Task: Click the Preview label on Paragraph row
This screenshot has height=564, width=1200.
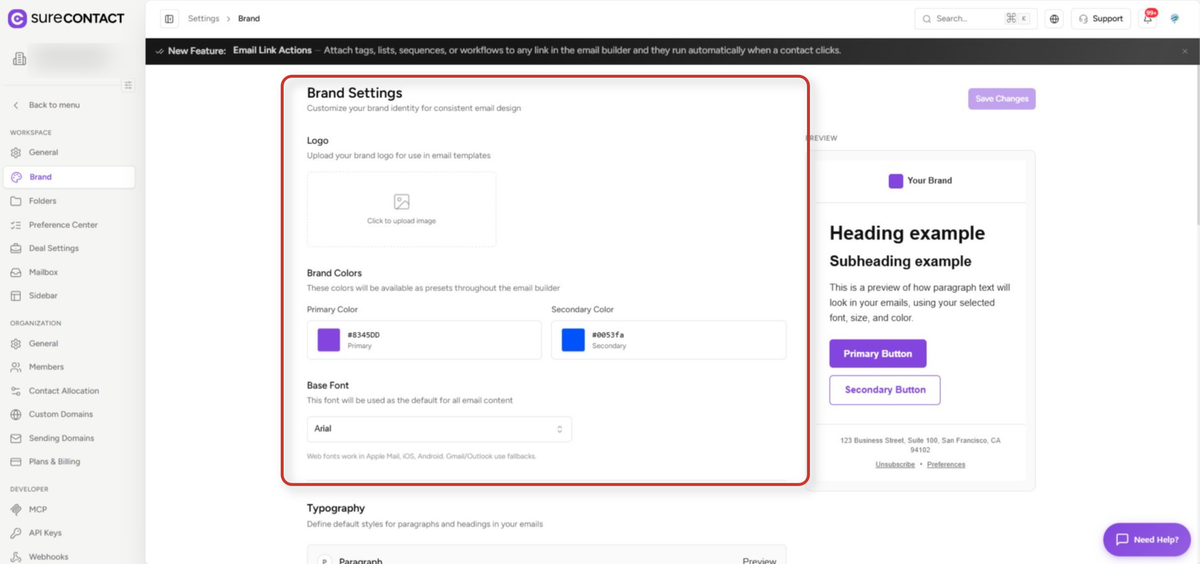Action: [759, 561]
